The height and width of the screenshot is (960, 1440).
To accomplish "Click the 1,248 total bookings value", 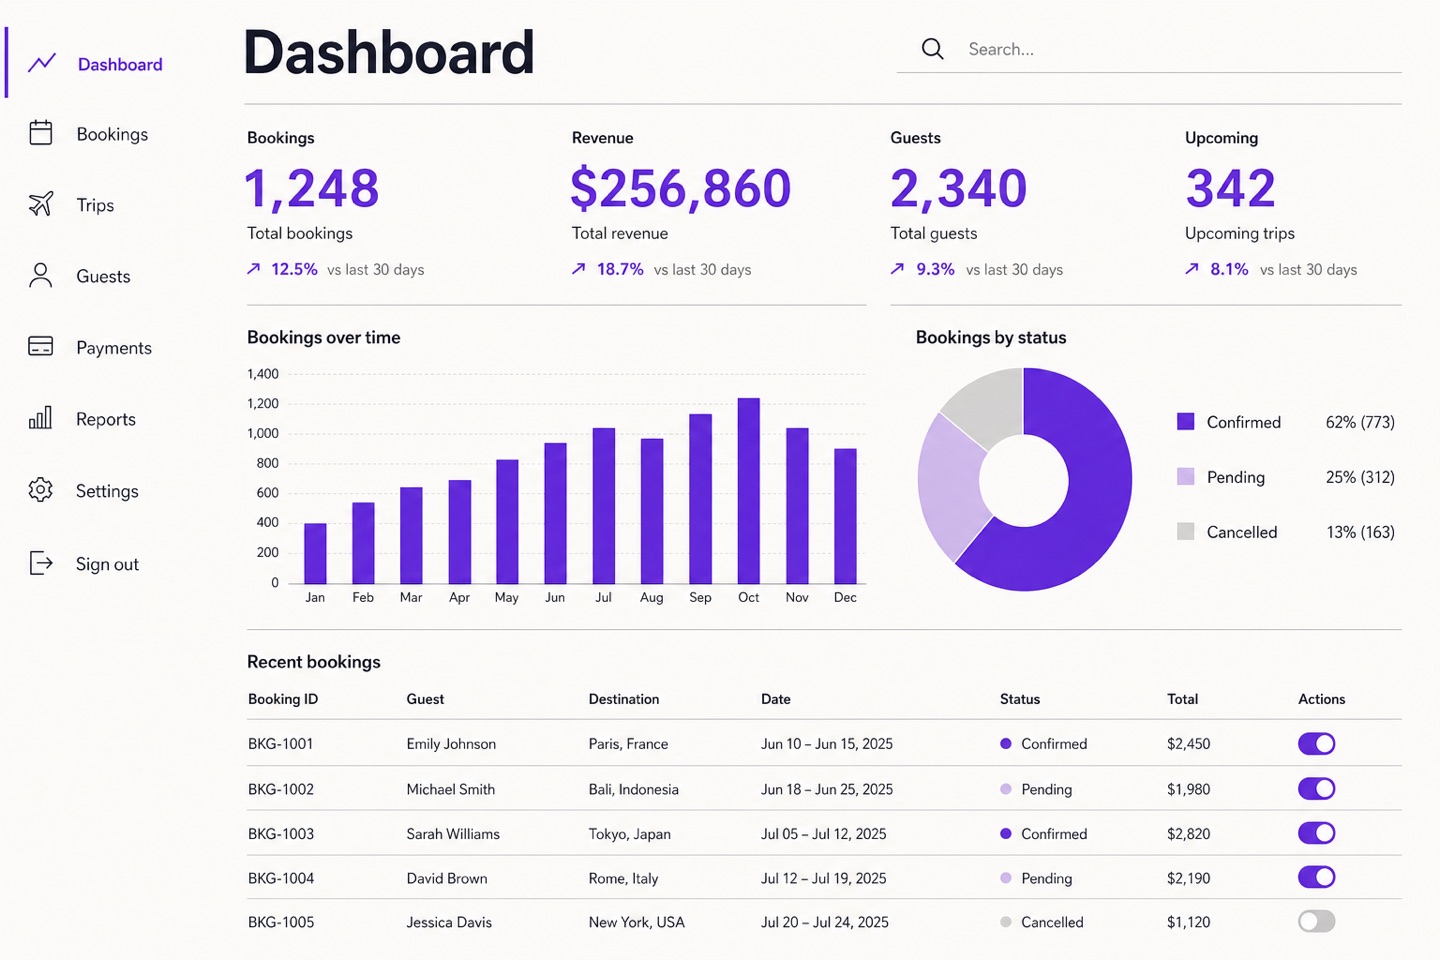I will [312, 188].
